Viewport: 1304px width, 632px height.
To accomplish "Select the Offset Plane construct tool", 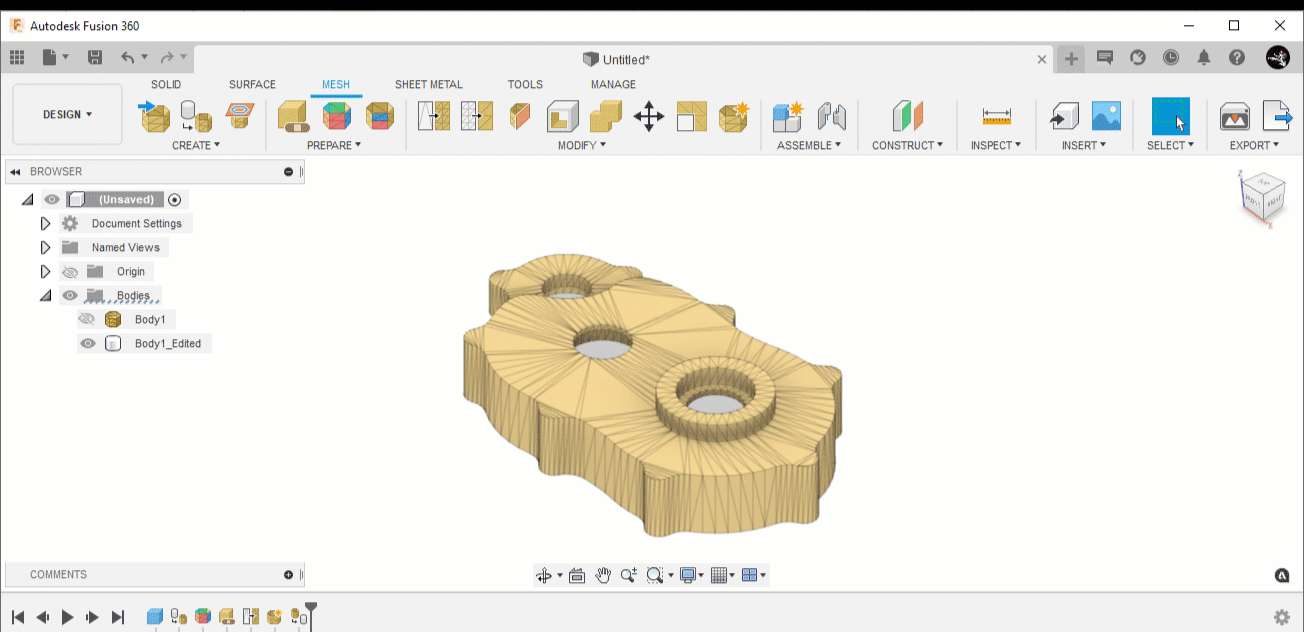I will 908,116.
